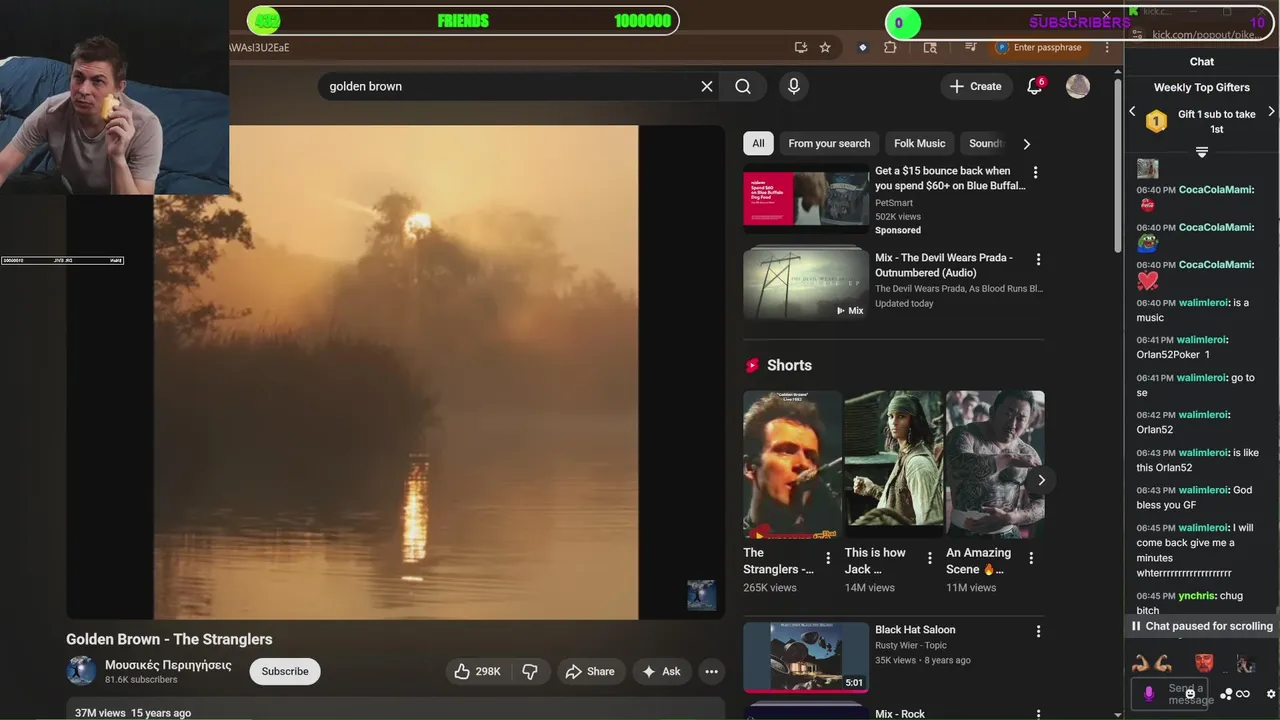Show next Shorts with the arrow
Image resolution: width=1280 pixels, height=720 pixels.
point(1041,480)
